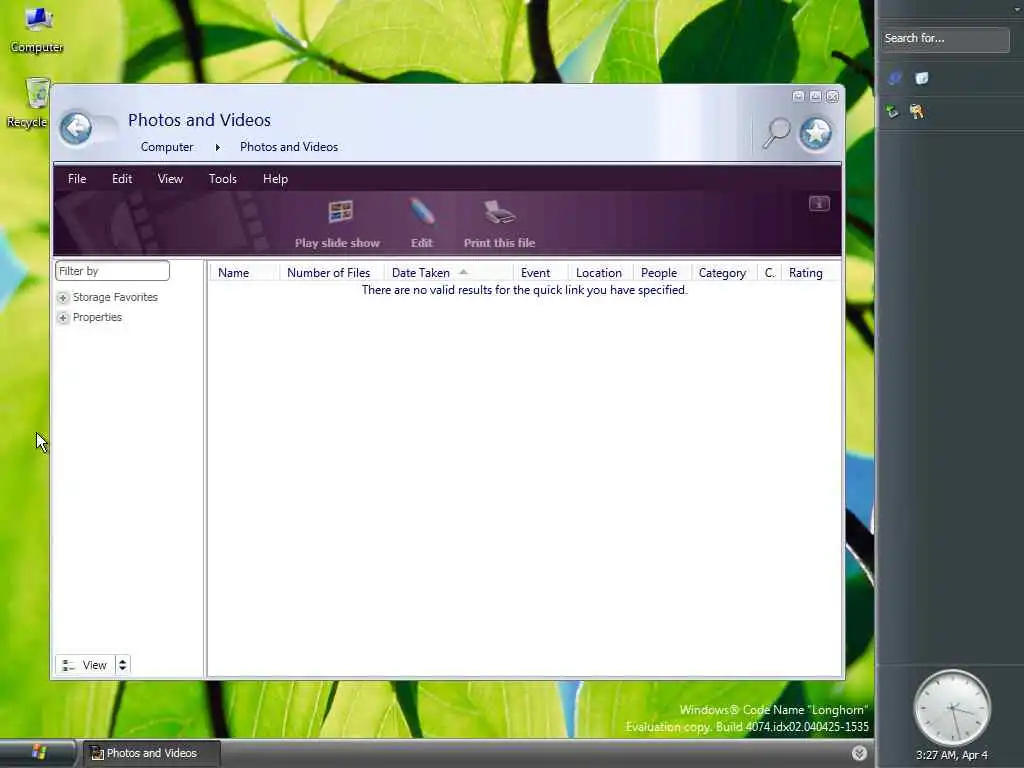Open the magnifier search icon
The image size is (1024, 768).
point(776,133)
